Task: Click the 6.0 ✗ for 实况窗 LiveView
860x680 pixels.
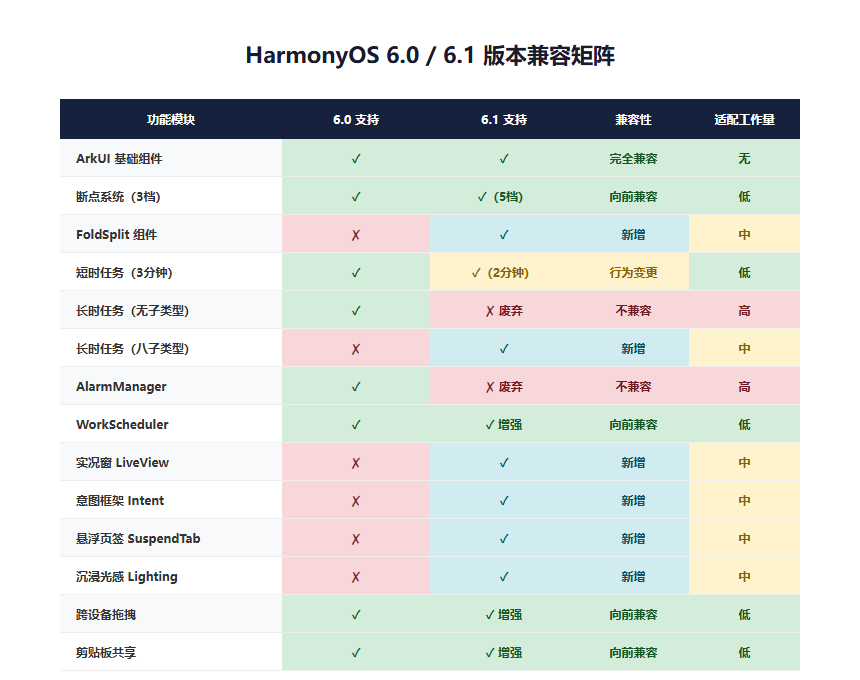Action: 356,463
